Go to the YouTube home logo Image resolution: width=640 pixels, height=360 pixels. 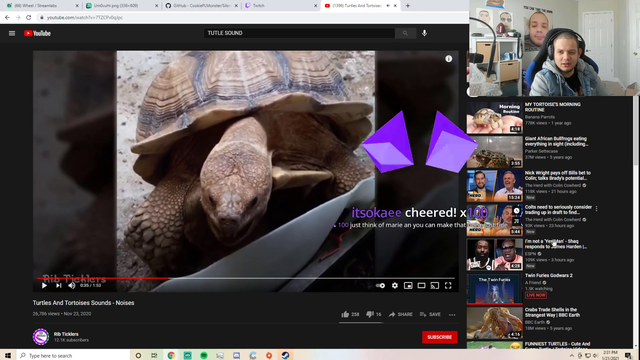pyautogui.click(x=37, y=33)
